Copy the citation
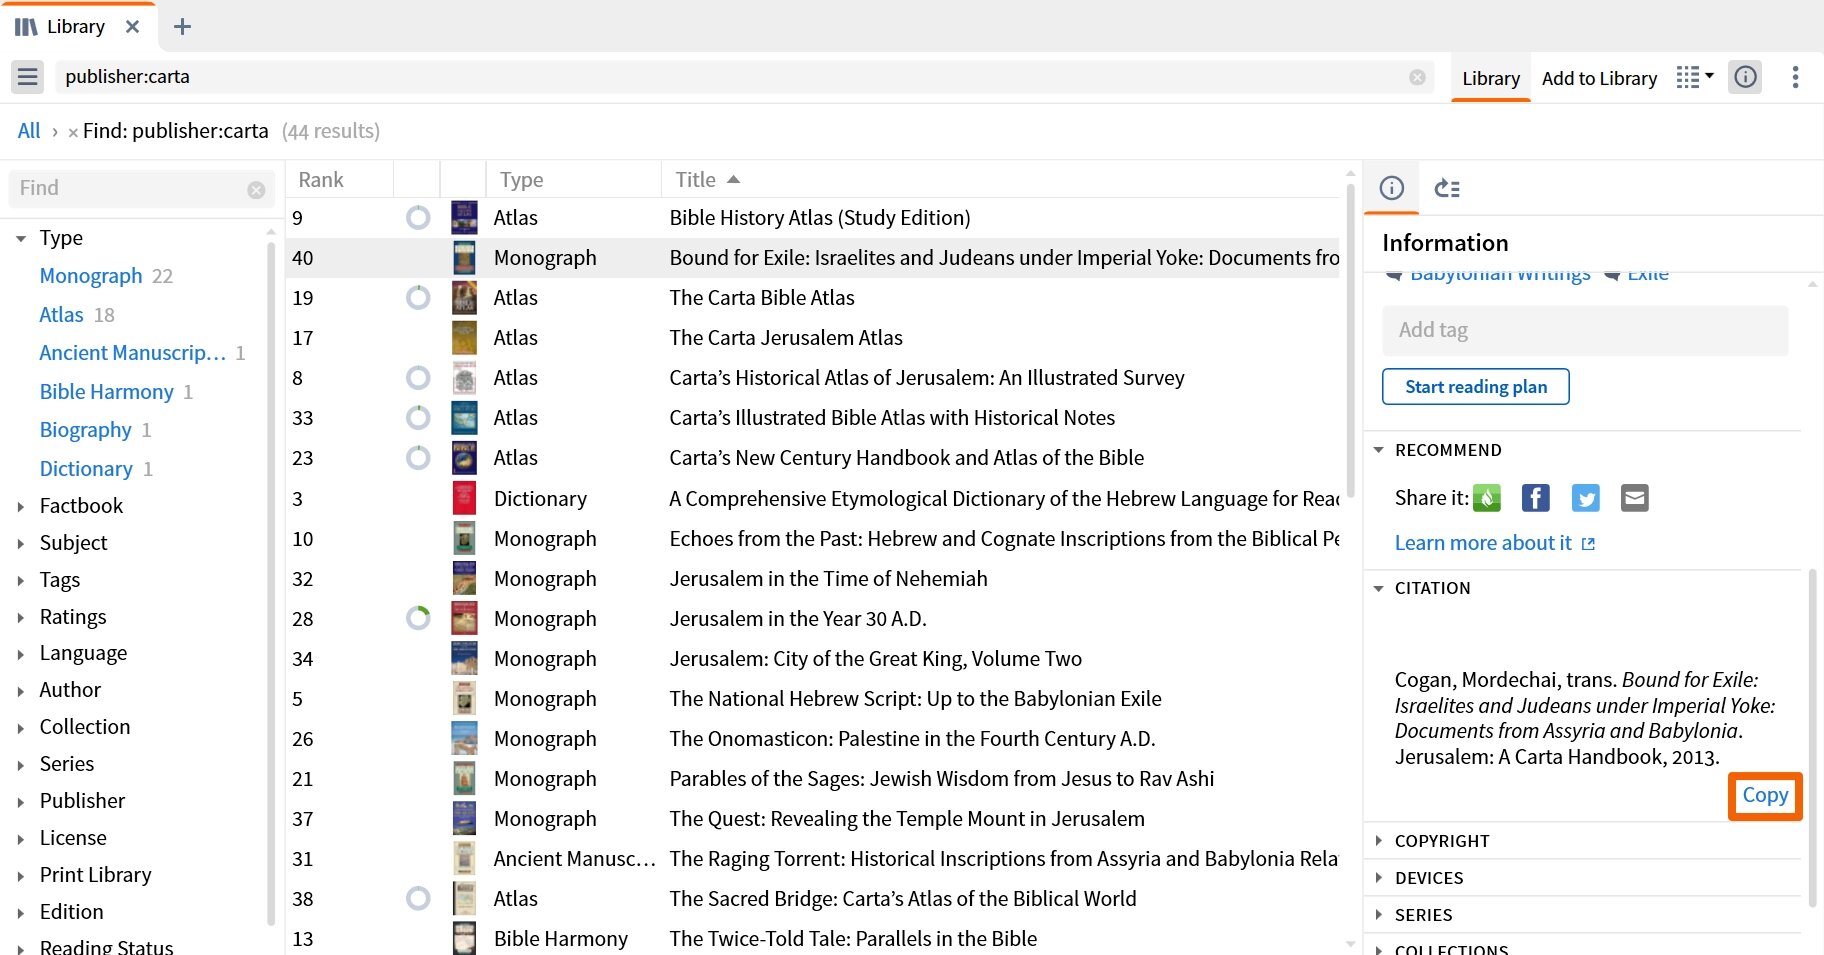This screenshot has width=1824, height=955. [1765, 796]
